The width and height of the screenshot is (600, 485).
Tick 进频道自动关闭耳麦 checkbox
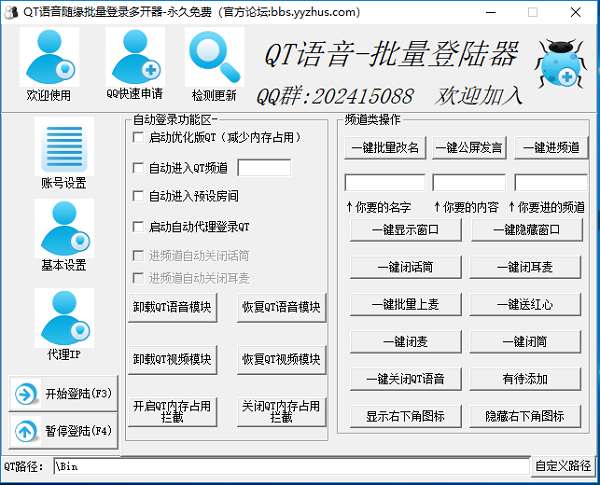(138, 278)
